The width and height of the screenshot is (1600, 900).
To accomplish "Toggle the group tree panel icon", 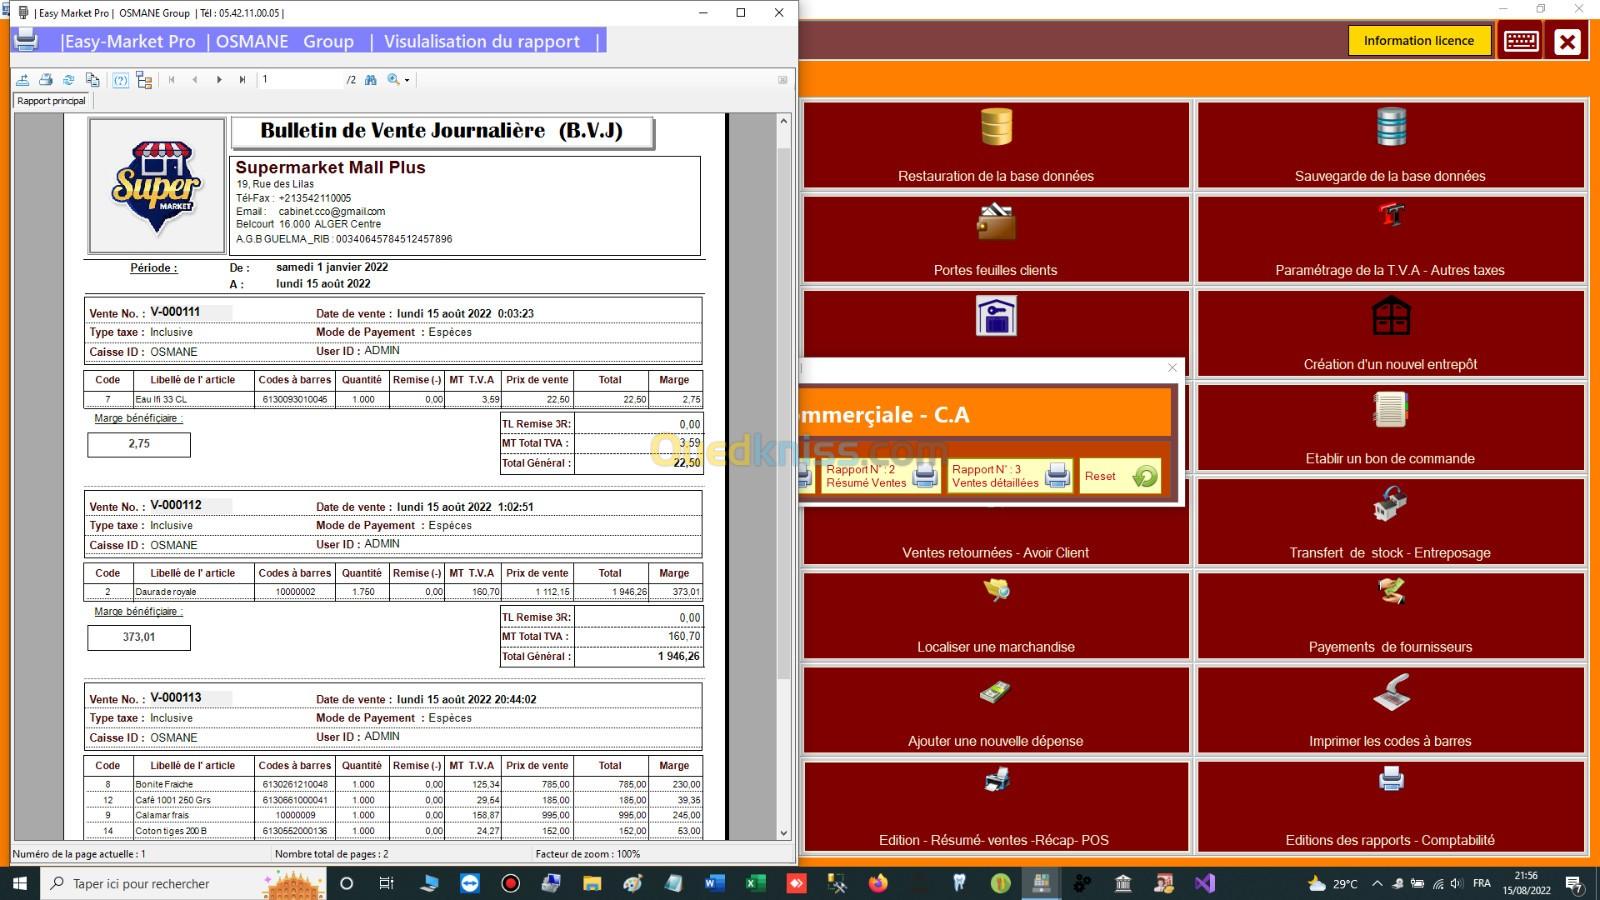I will click(x=144, y=80).
